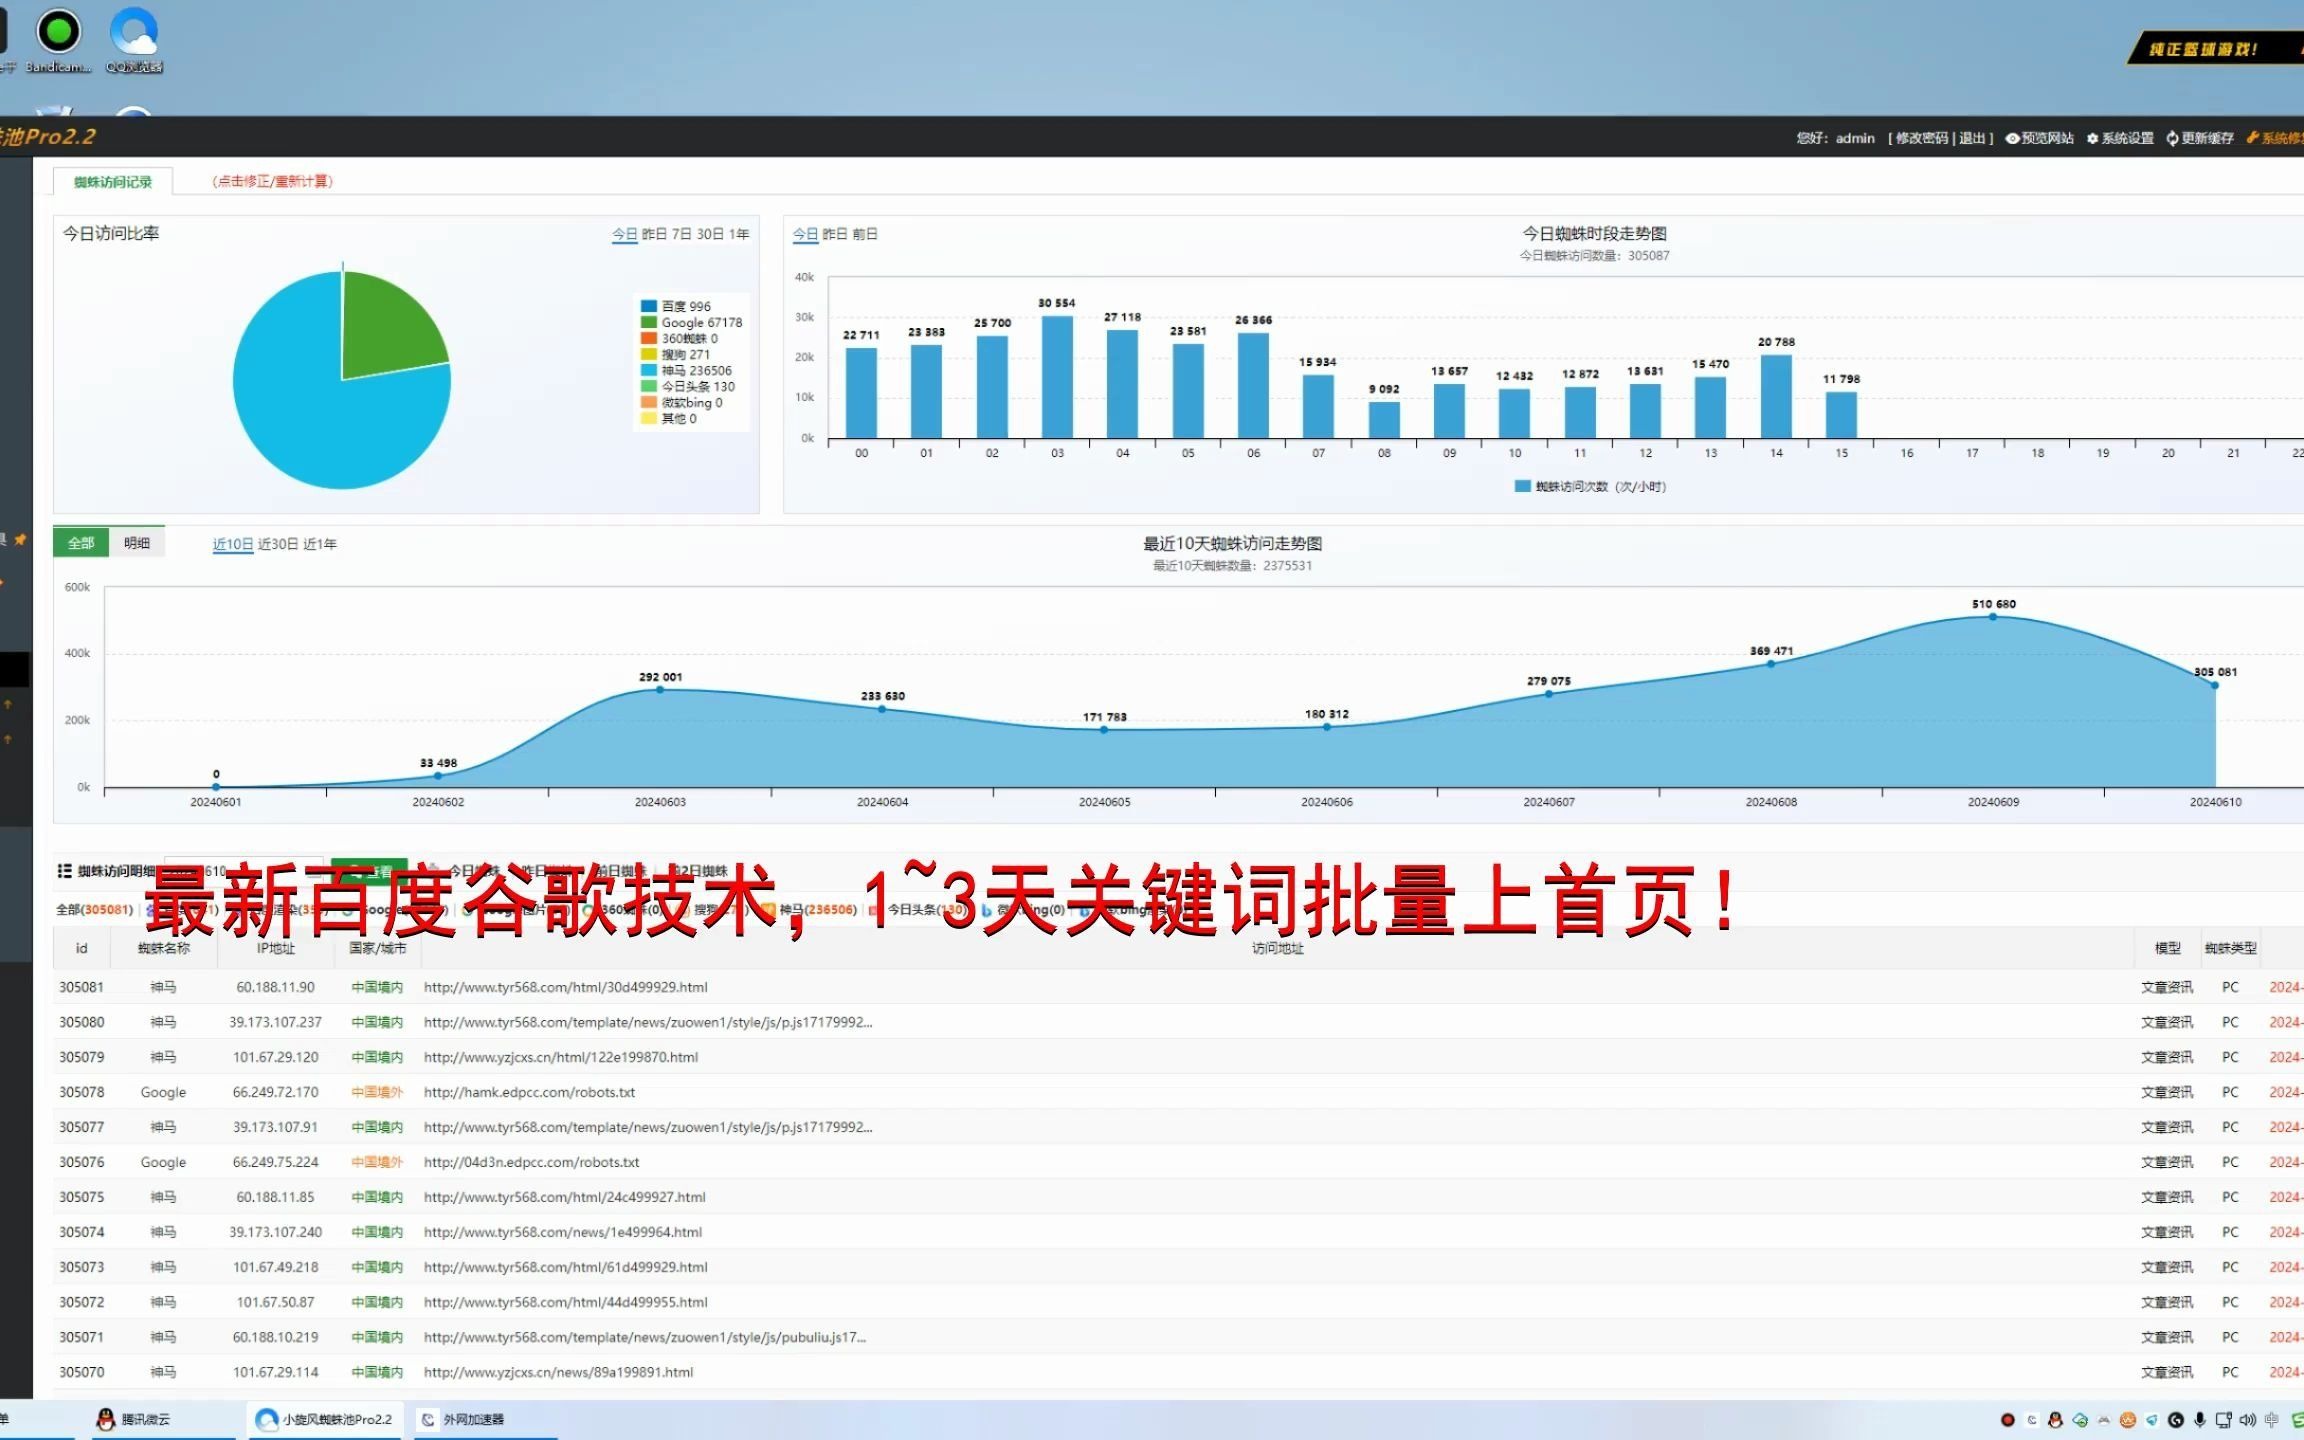This screenshot has height=1440, width=2304.
Task: Toggle Google 67178 legend swatch
Action: 648,322
